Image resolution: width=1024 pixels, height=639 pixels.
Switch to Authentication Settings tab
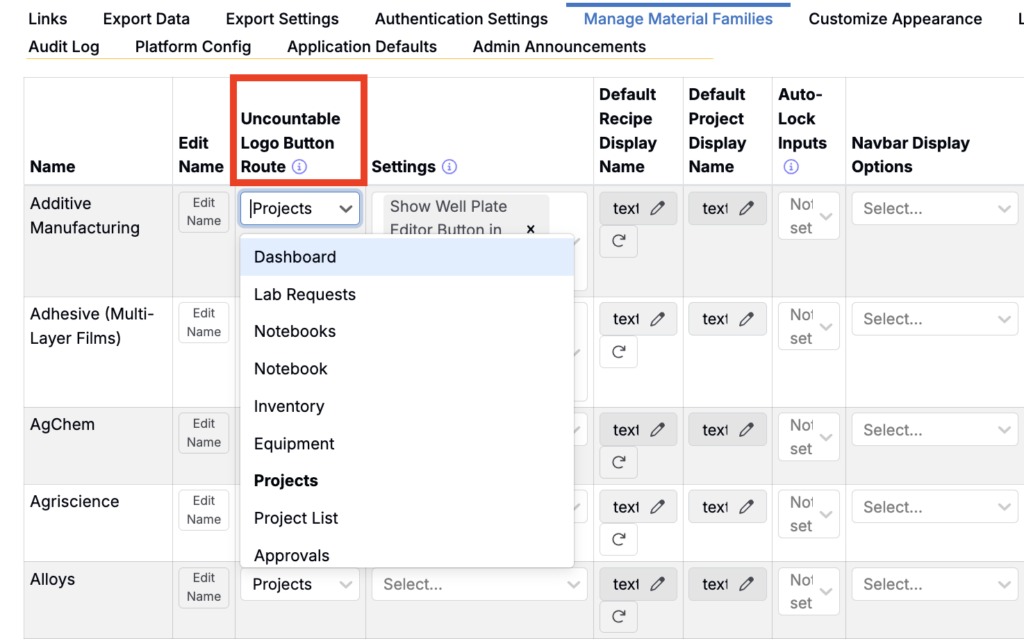pos(461,19)
